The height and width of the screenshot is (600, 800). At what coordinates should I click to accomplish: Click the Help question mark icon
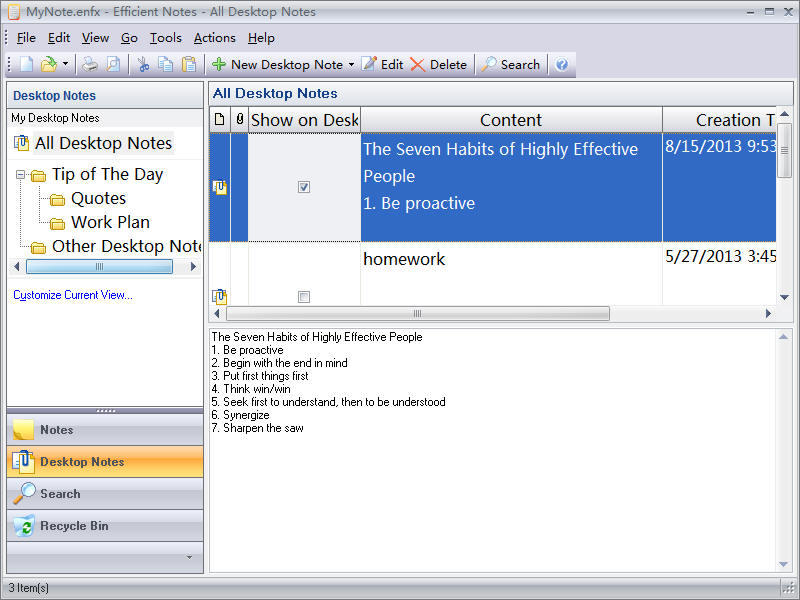pyautogui.click(x=562, y=64)
